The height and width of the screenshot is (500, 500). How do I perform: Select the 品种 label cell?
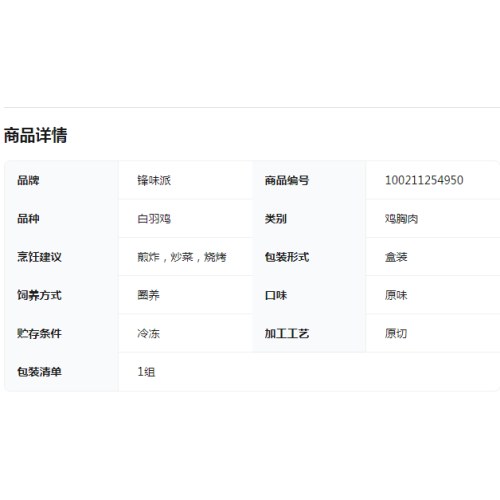(28, 219)
